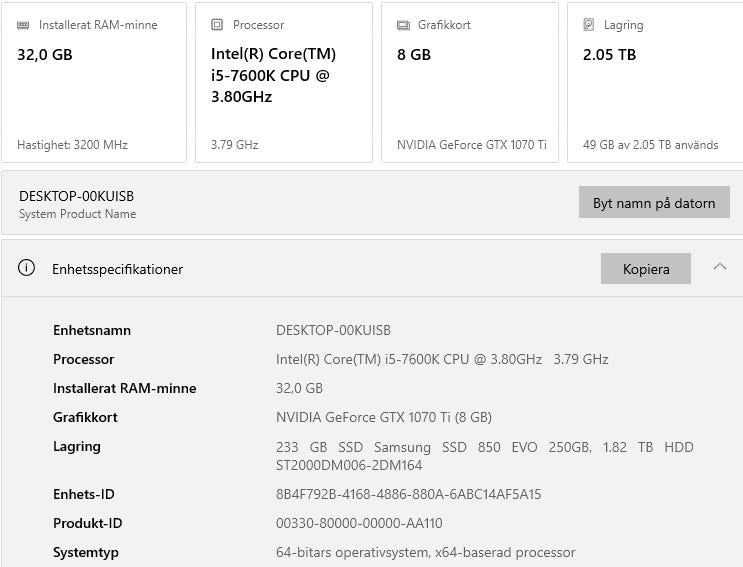This screenshot has width=743, height=567.
Task: Open the Lagring 2.05 TB card
Action: [655, 82]
